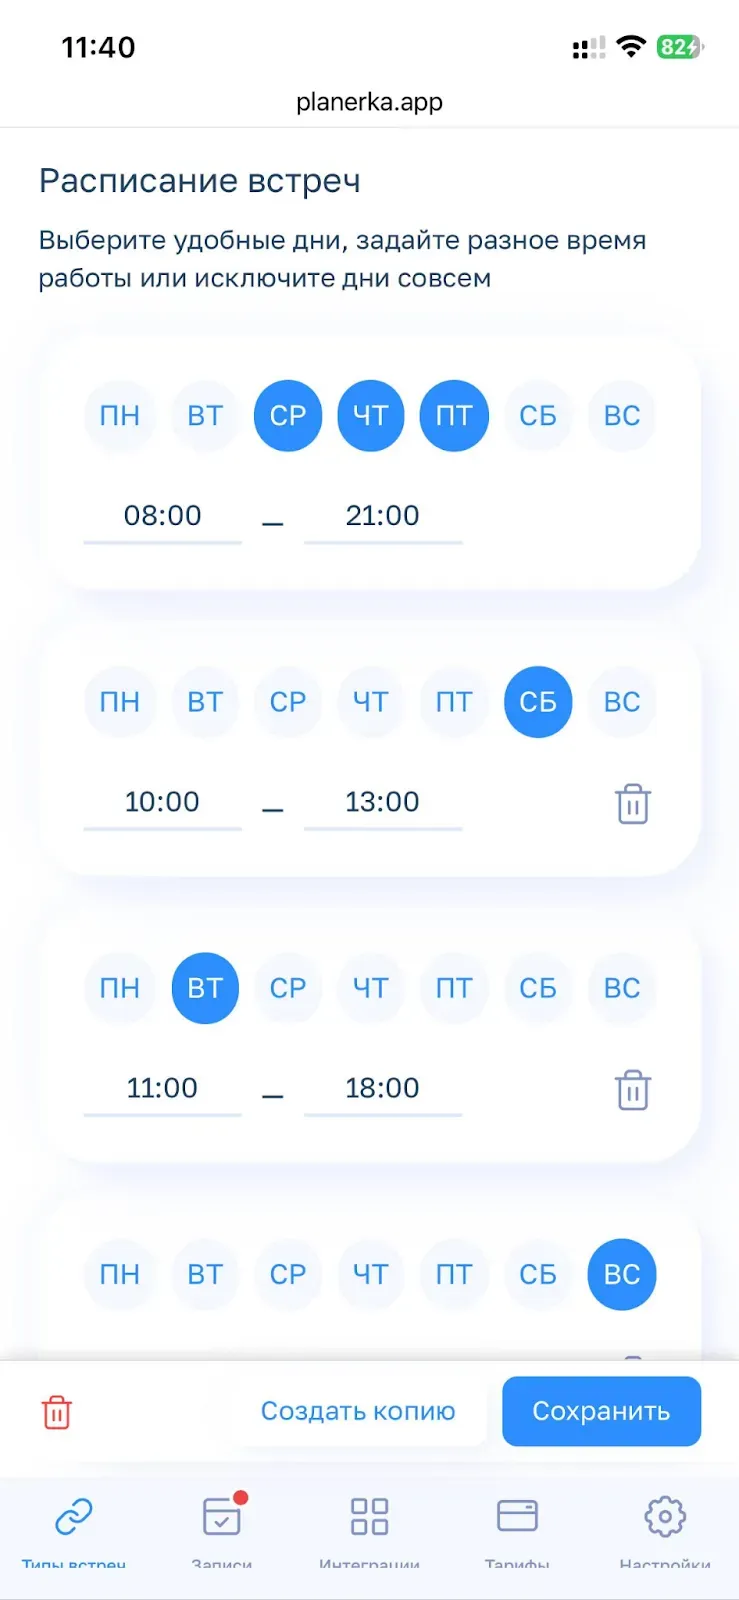Enable ПН in the first schedule block

(x=120, y=415)
